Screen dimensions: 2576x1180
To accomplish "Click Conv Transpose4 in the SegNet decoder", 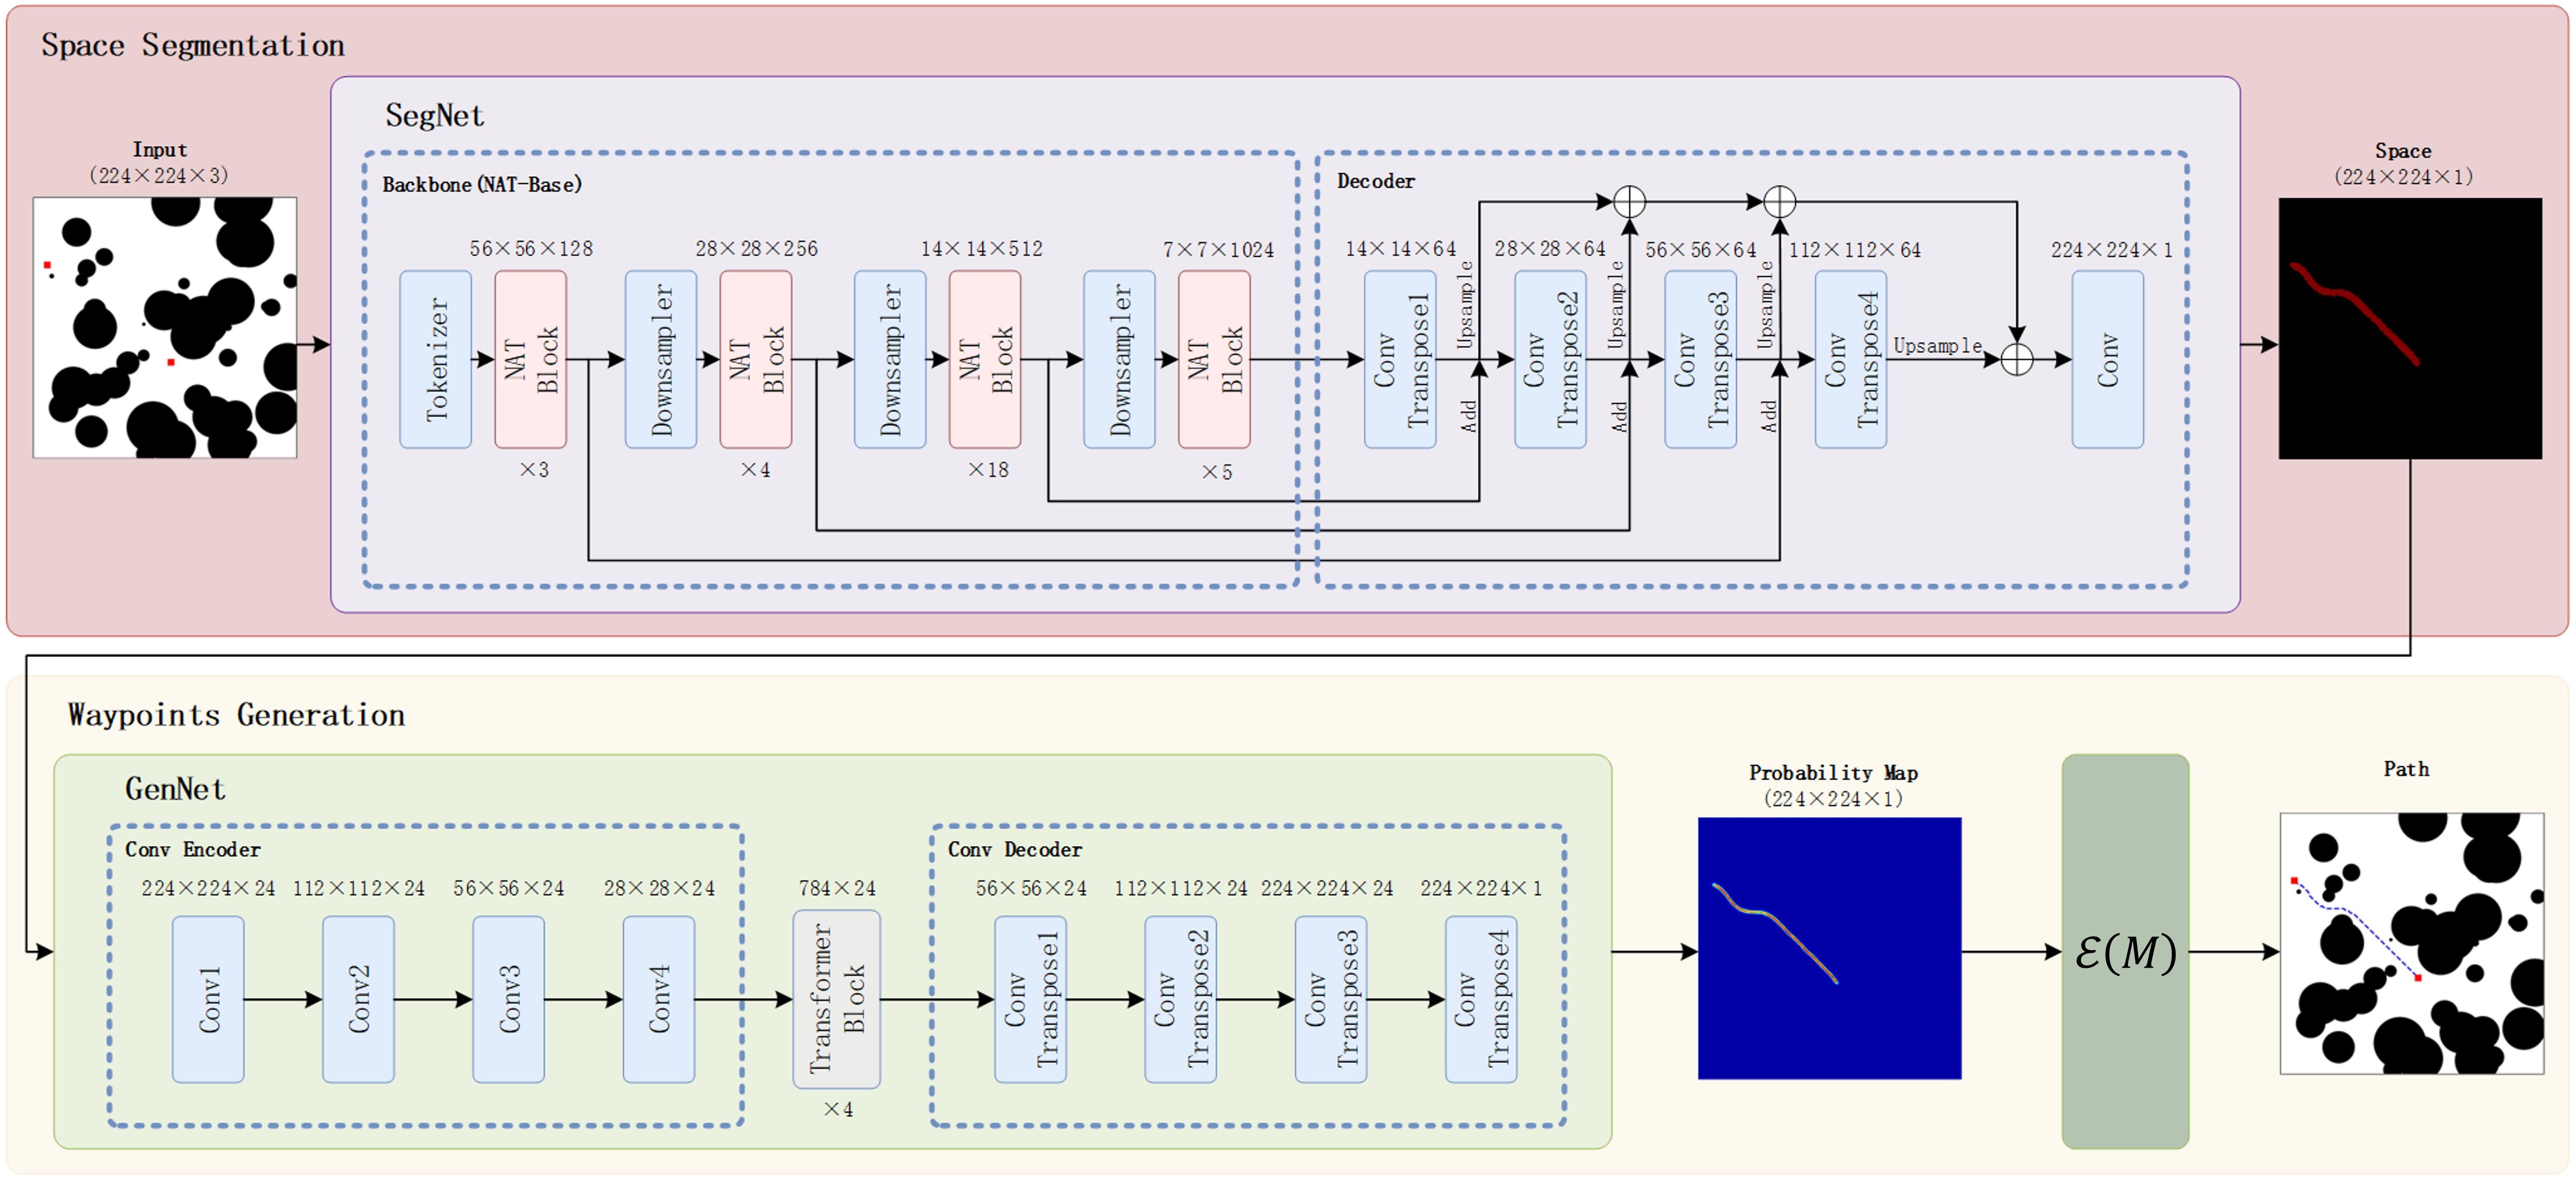I will [x=1850, y=359].
